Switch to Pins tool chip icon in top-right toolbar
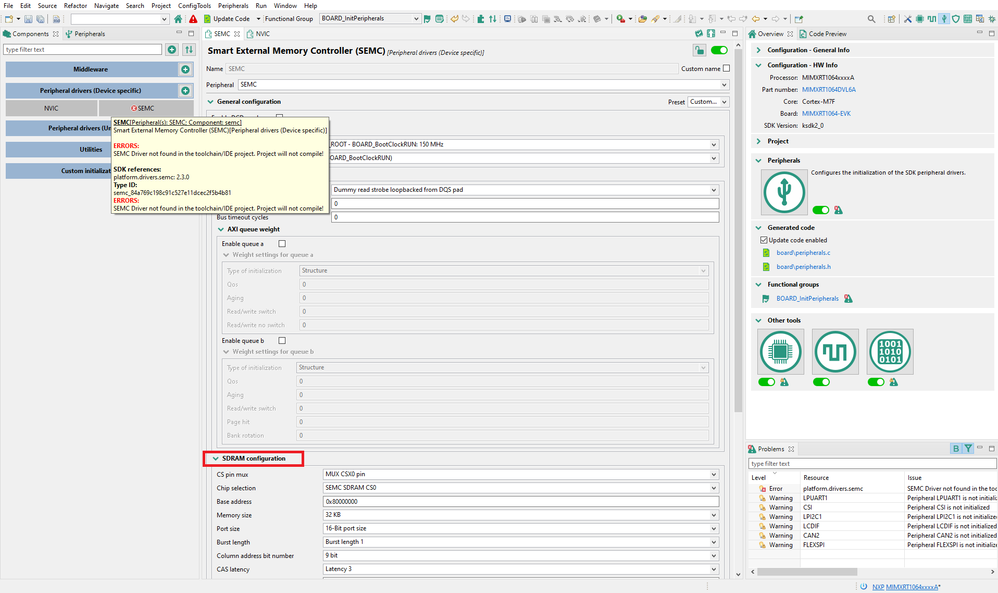 click(920, 19)
